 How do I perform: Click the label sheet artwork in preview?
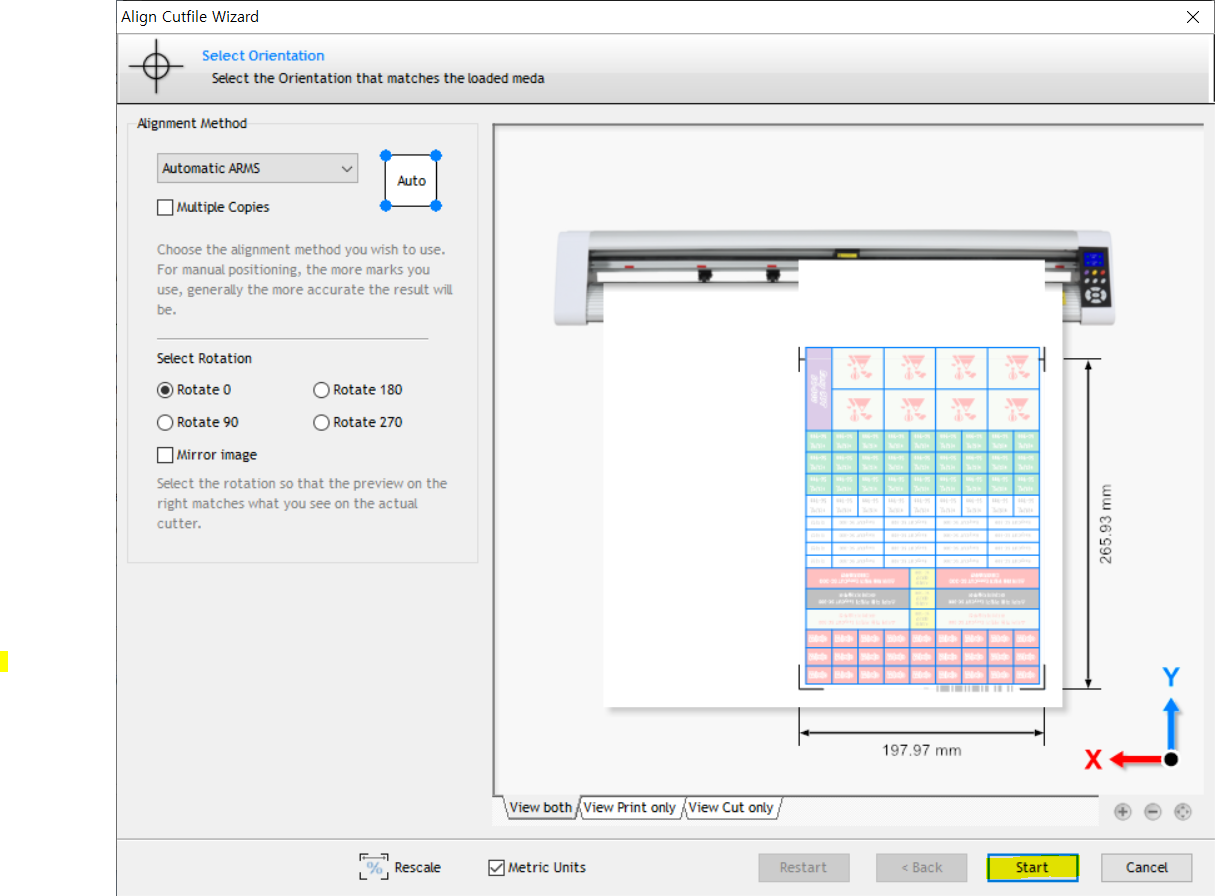[921, 517]
